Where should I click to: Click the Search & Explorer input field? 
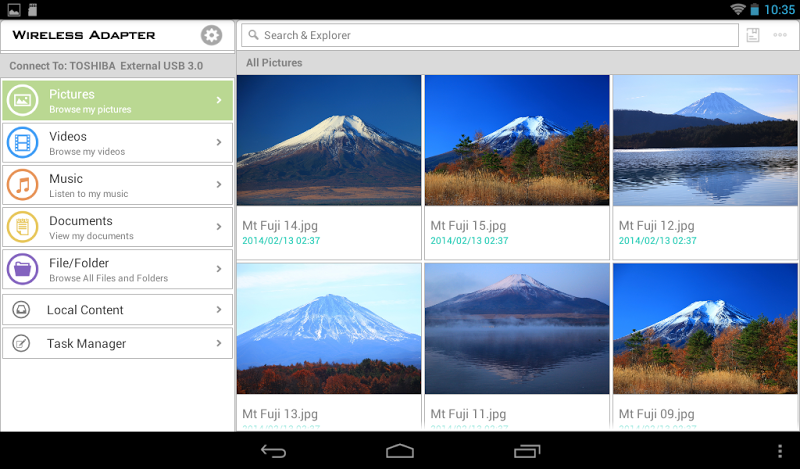tap(490, 35)
